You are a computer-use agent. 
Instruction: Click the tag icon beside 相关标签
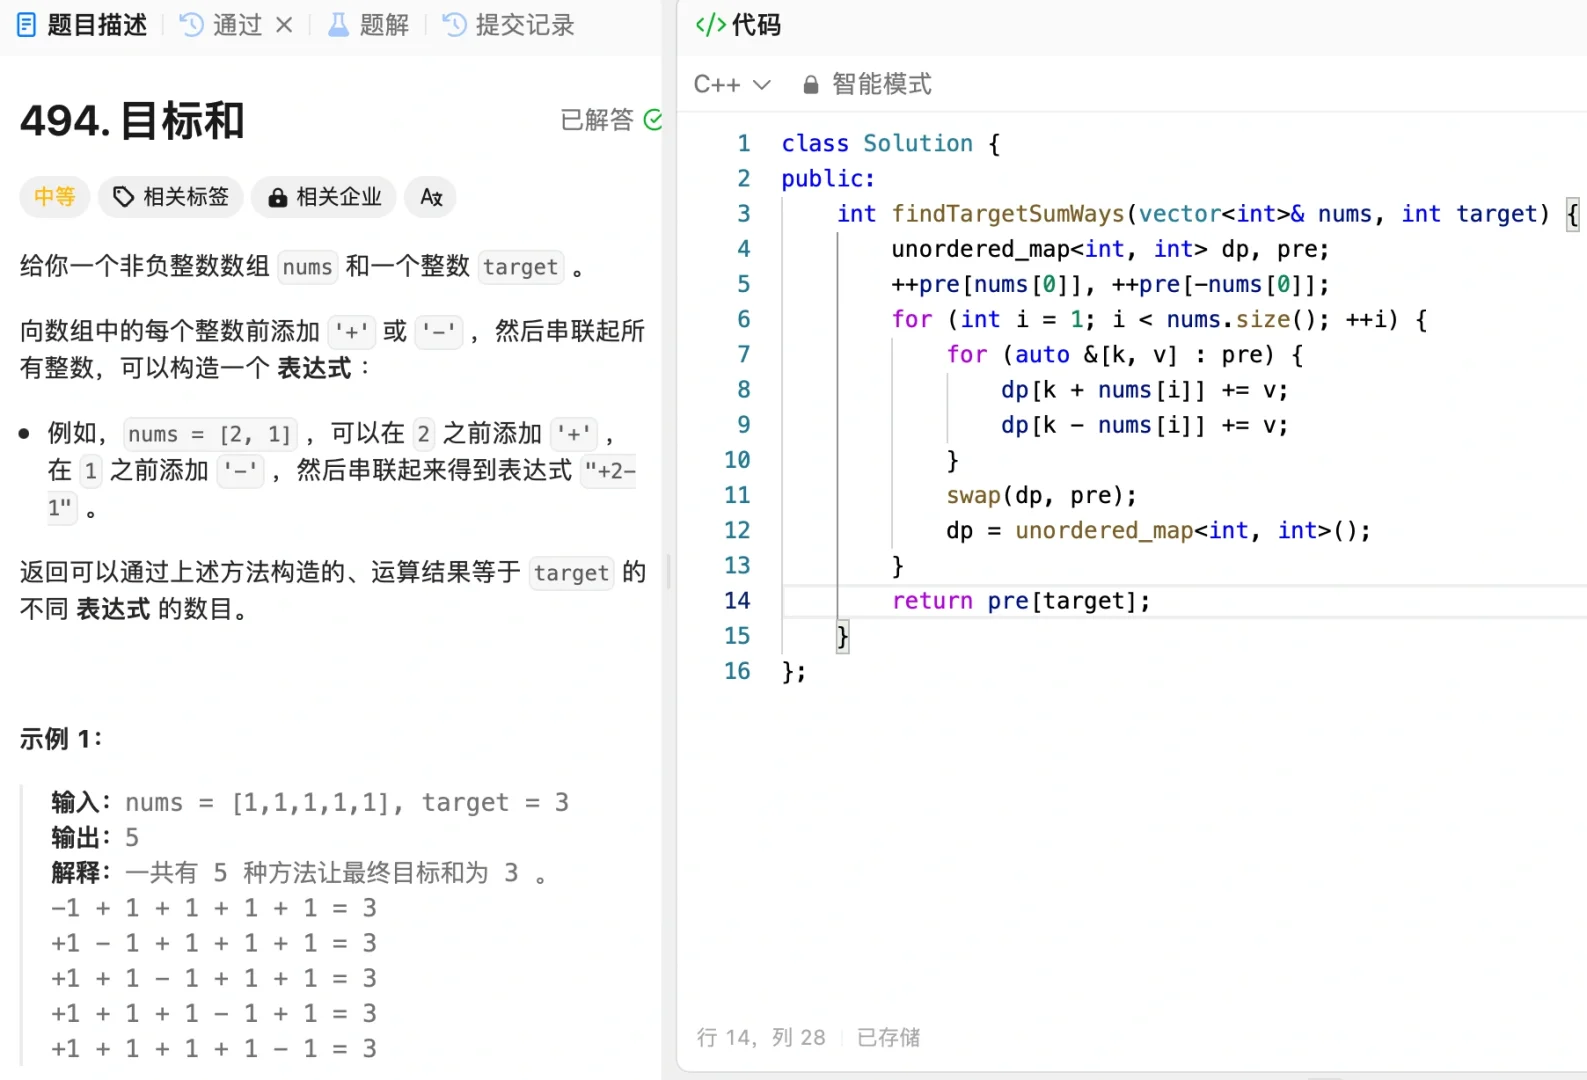[123, 197]
